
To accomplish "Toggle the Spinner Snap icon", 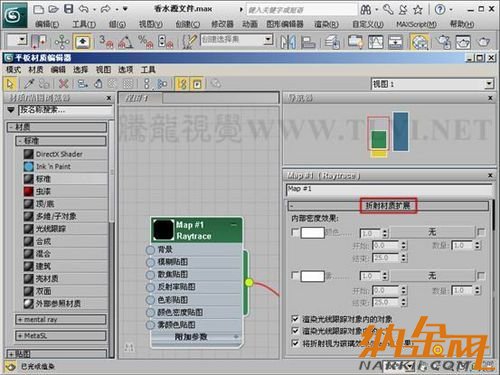I will pyautogui.click(x=165, y=42).
